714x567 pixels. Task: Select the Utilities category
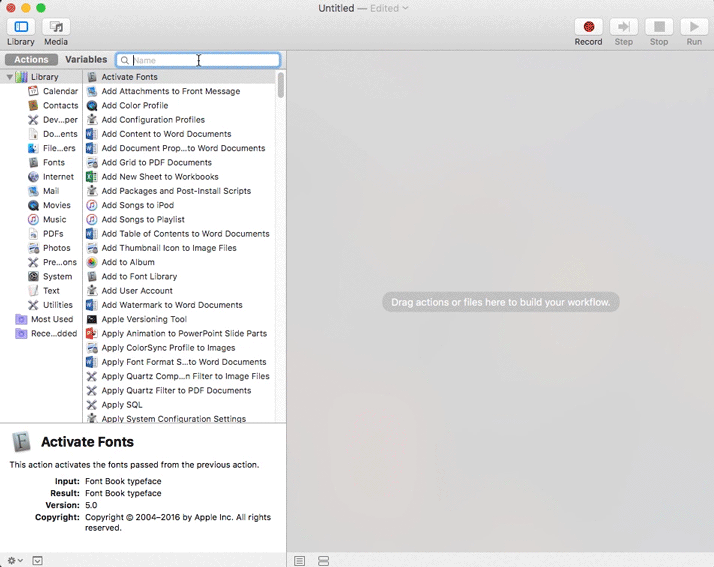coord(51,305)
